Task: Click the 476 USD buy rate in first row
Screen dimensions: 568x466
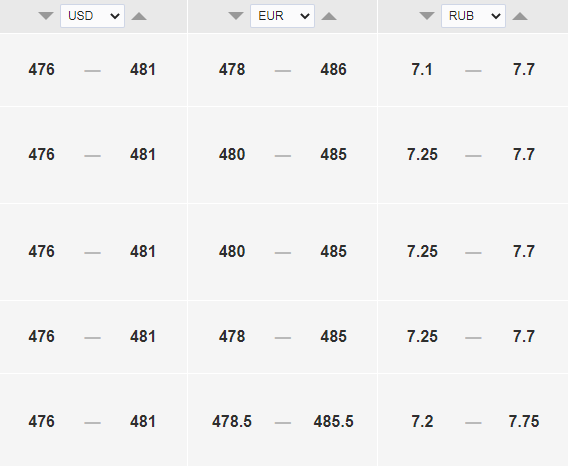Action: point(41,70)
